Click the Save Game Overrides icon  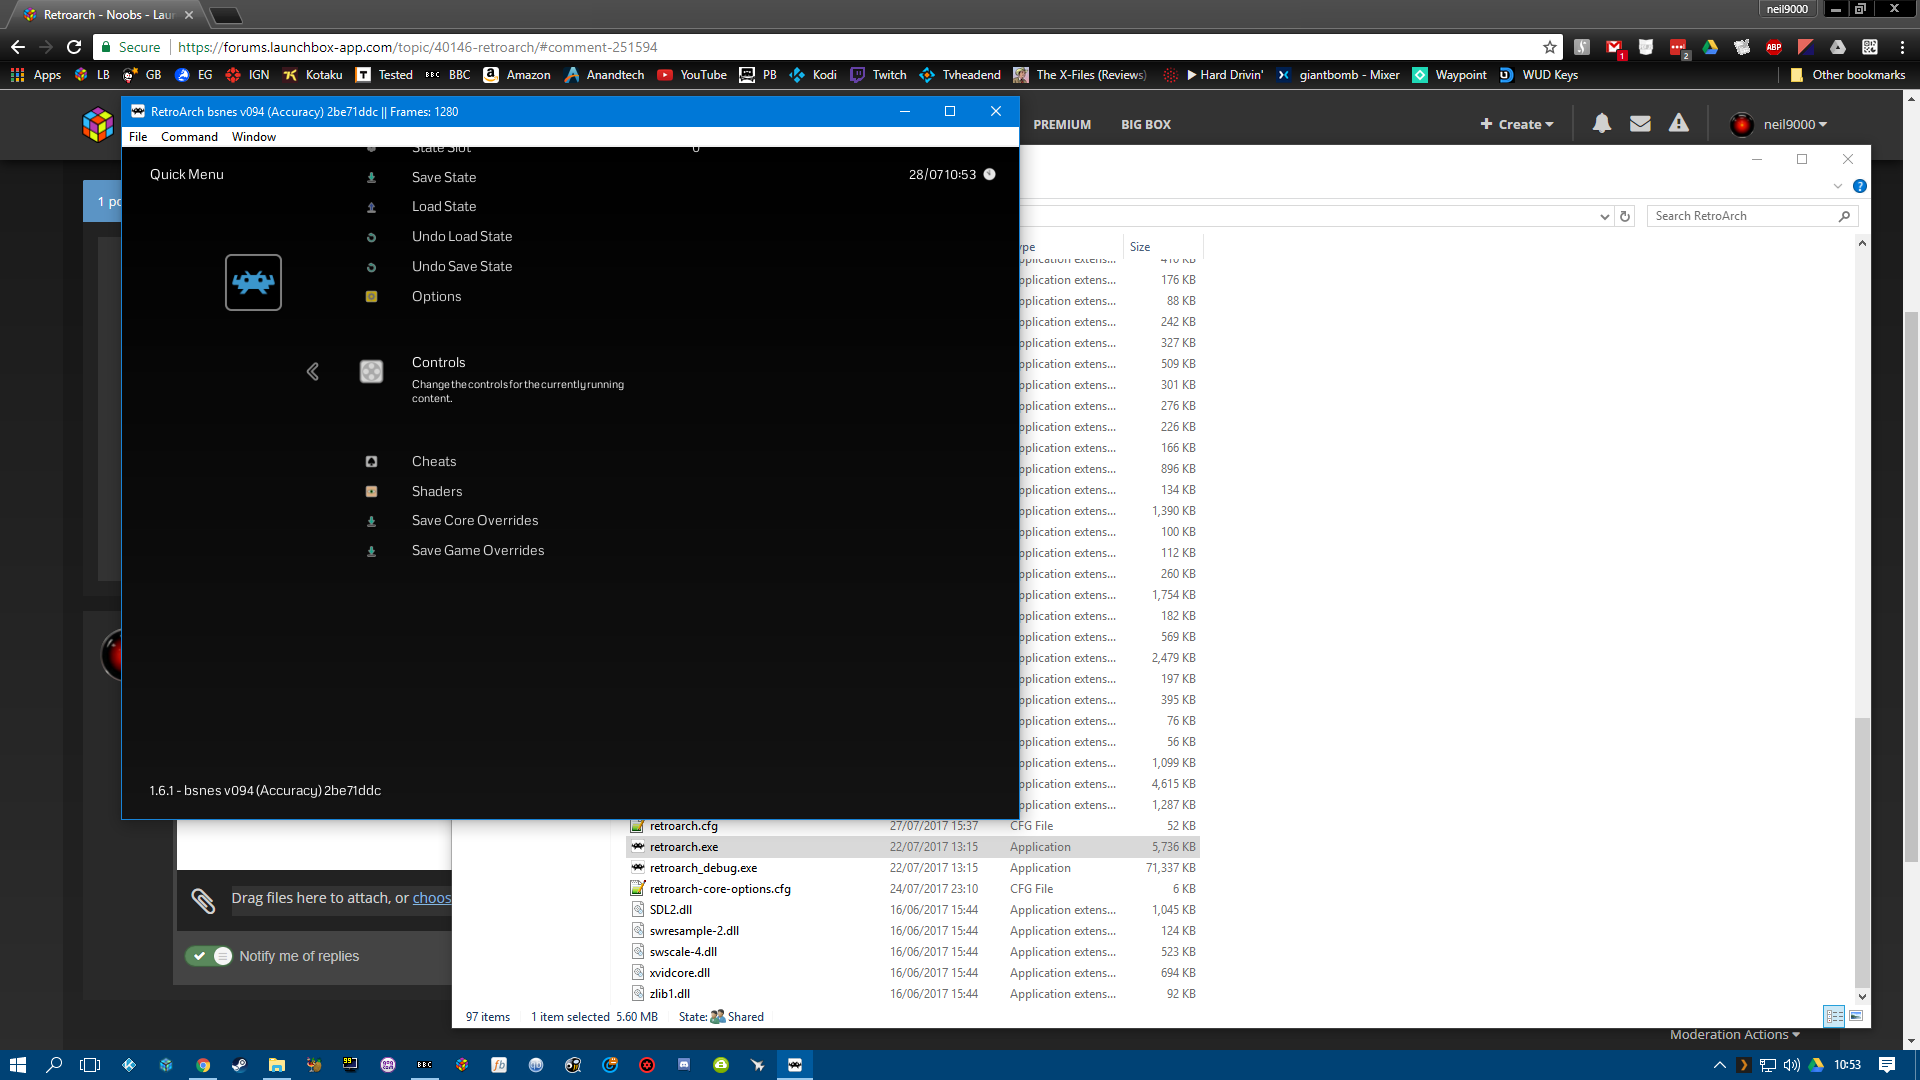click(371, 551)
